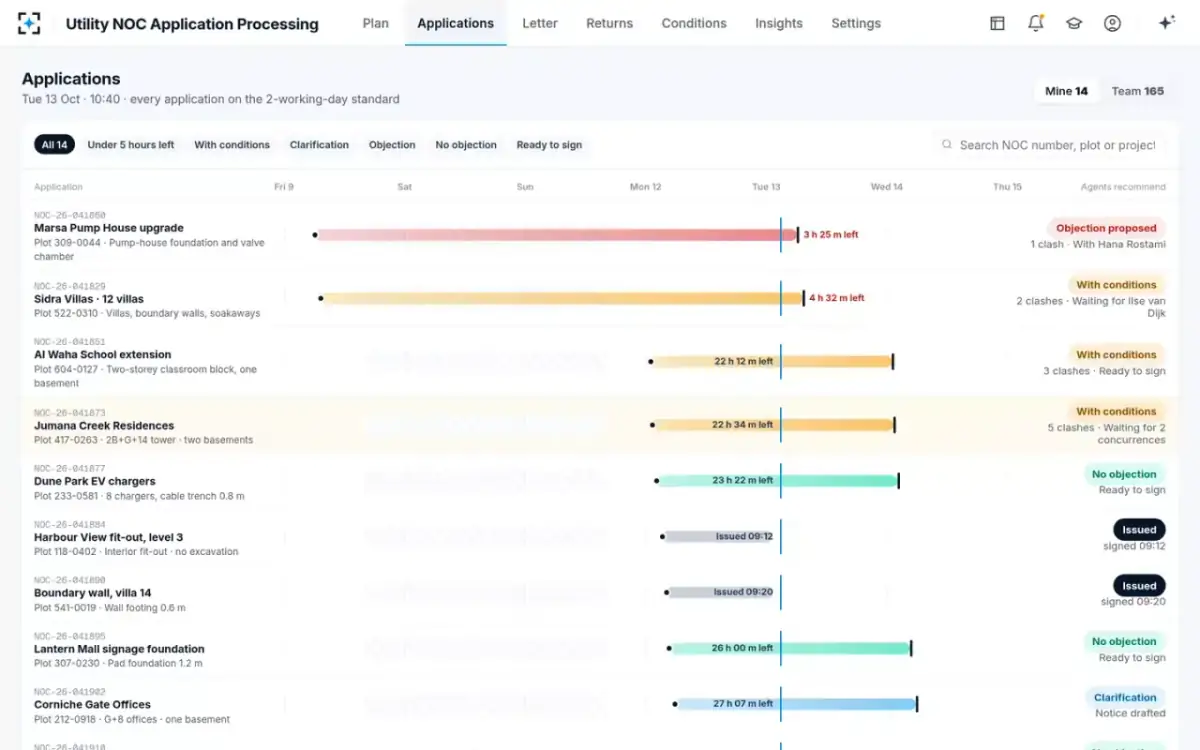
Task: Click Sidra Villas orange deadline bar
Action: point(562,298)
